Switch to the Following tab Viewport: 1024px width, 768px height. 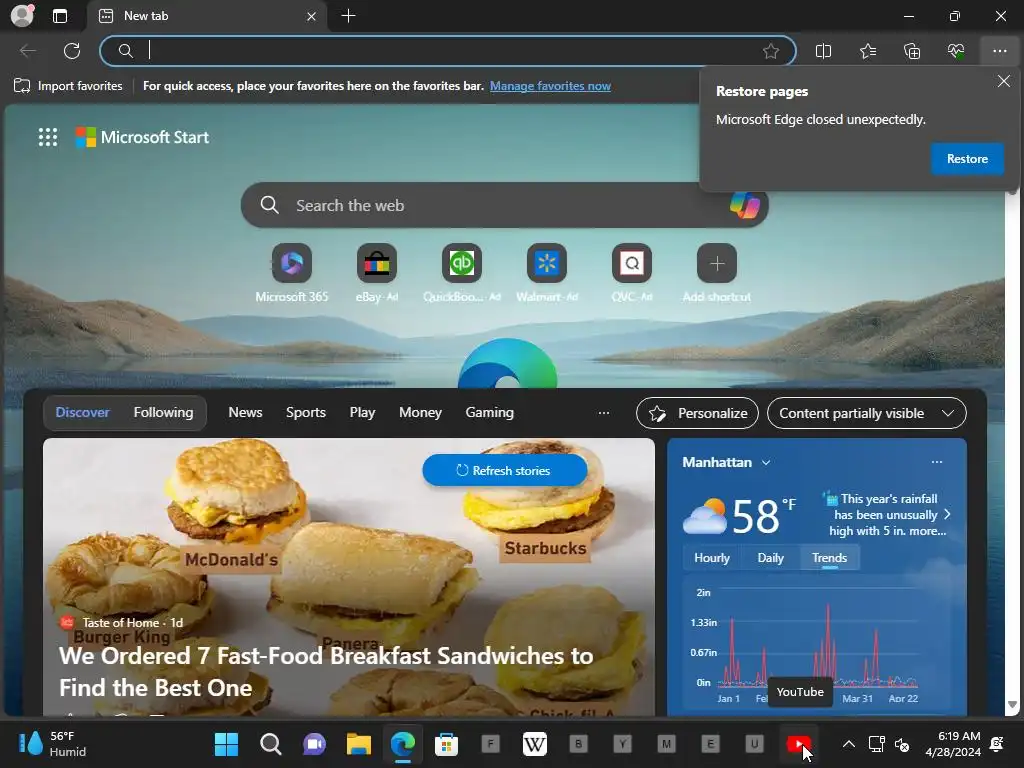pos(163,412)
